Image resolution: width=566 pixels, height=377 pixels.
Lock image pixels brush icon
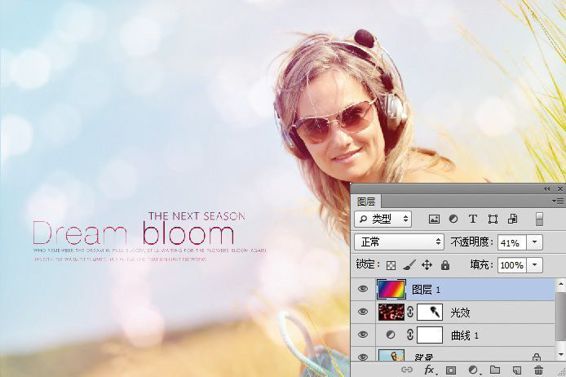tap(409, 265)
